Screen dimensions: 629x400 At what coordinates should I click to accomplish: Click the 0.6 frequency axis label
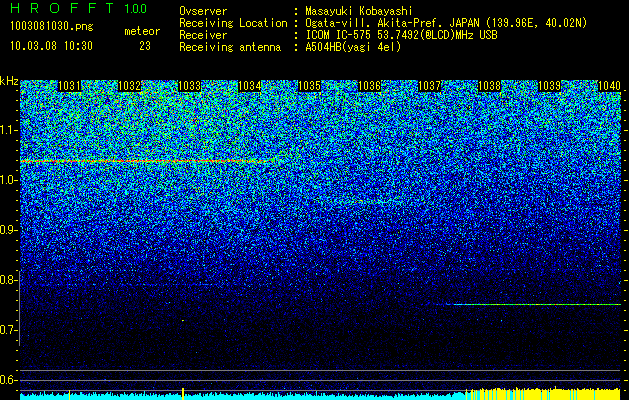(8, 380)
